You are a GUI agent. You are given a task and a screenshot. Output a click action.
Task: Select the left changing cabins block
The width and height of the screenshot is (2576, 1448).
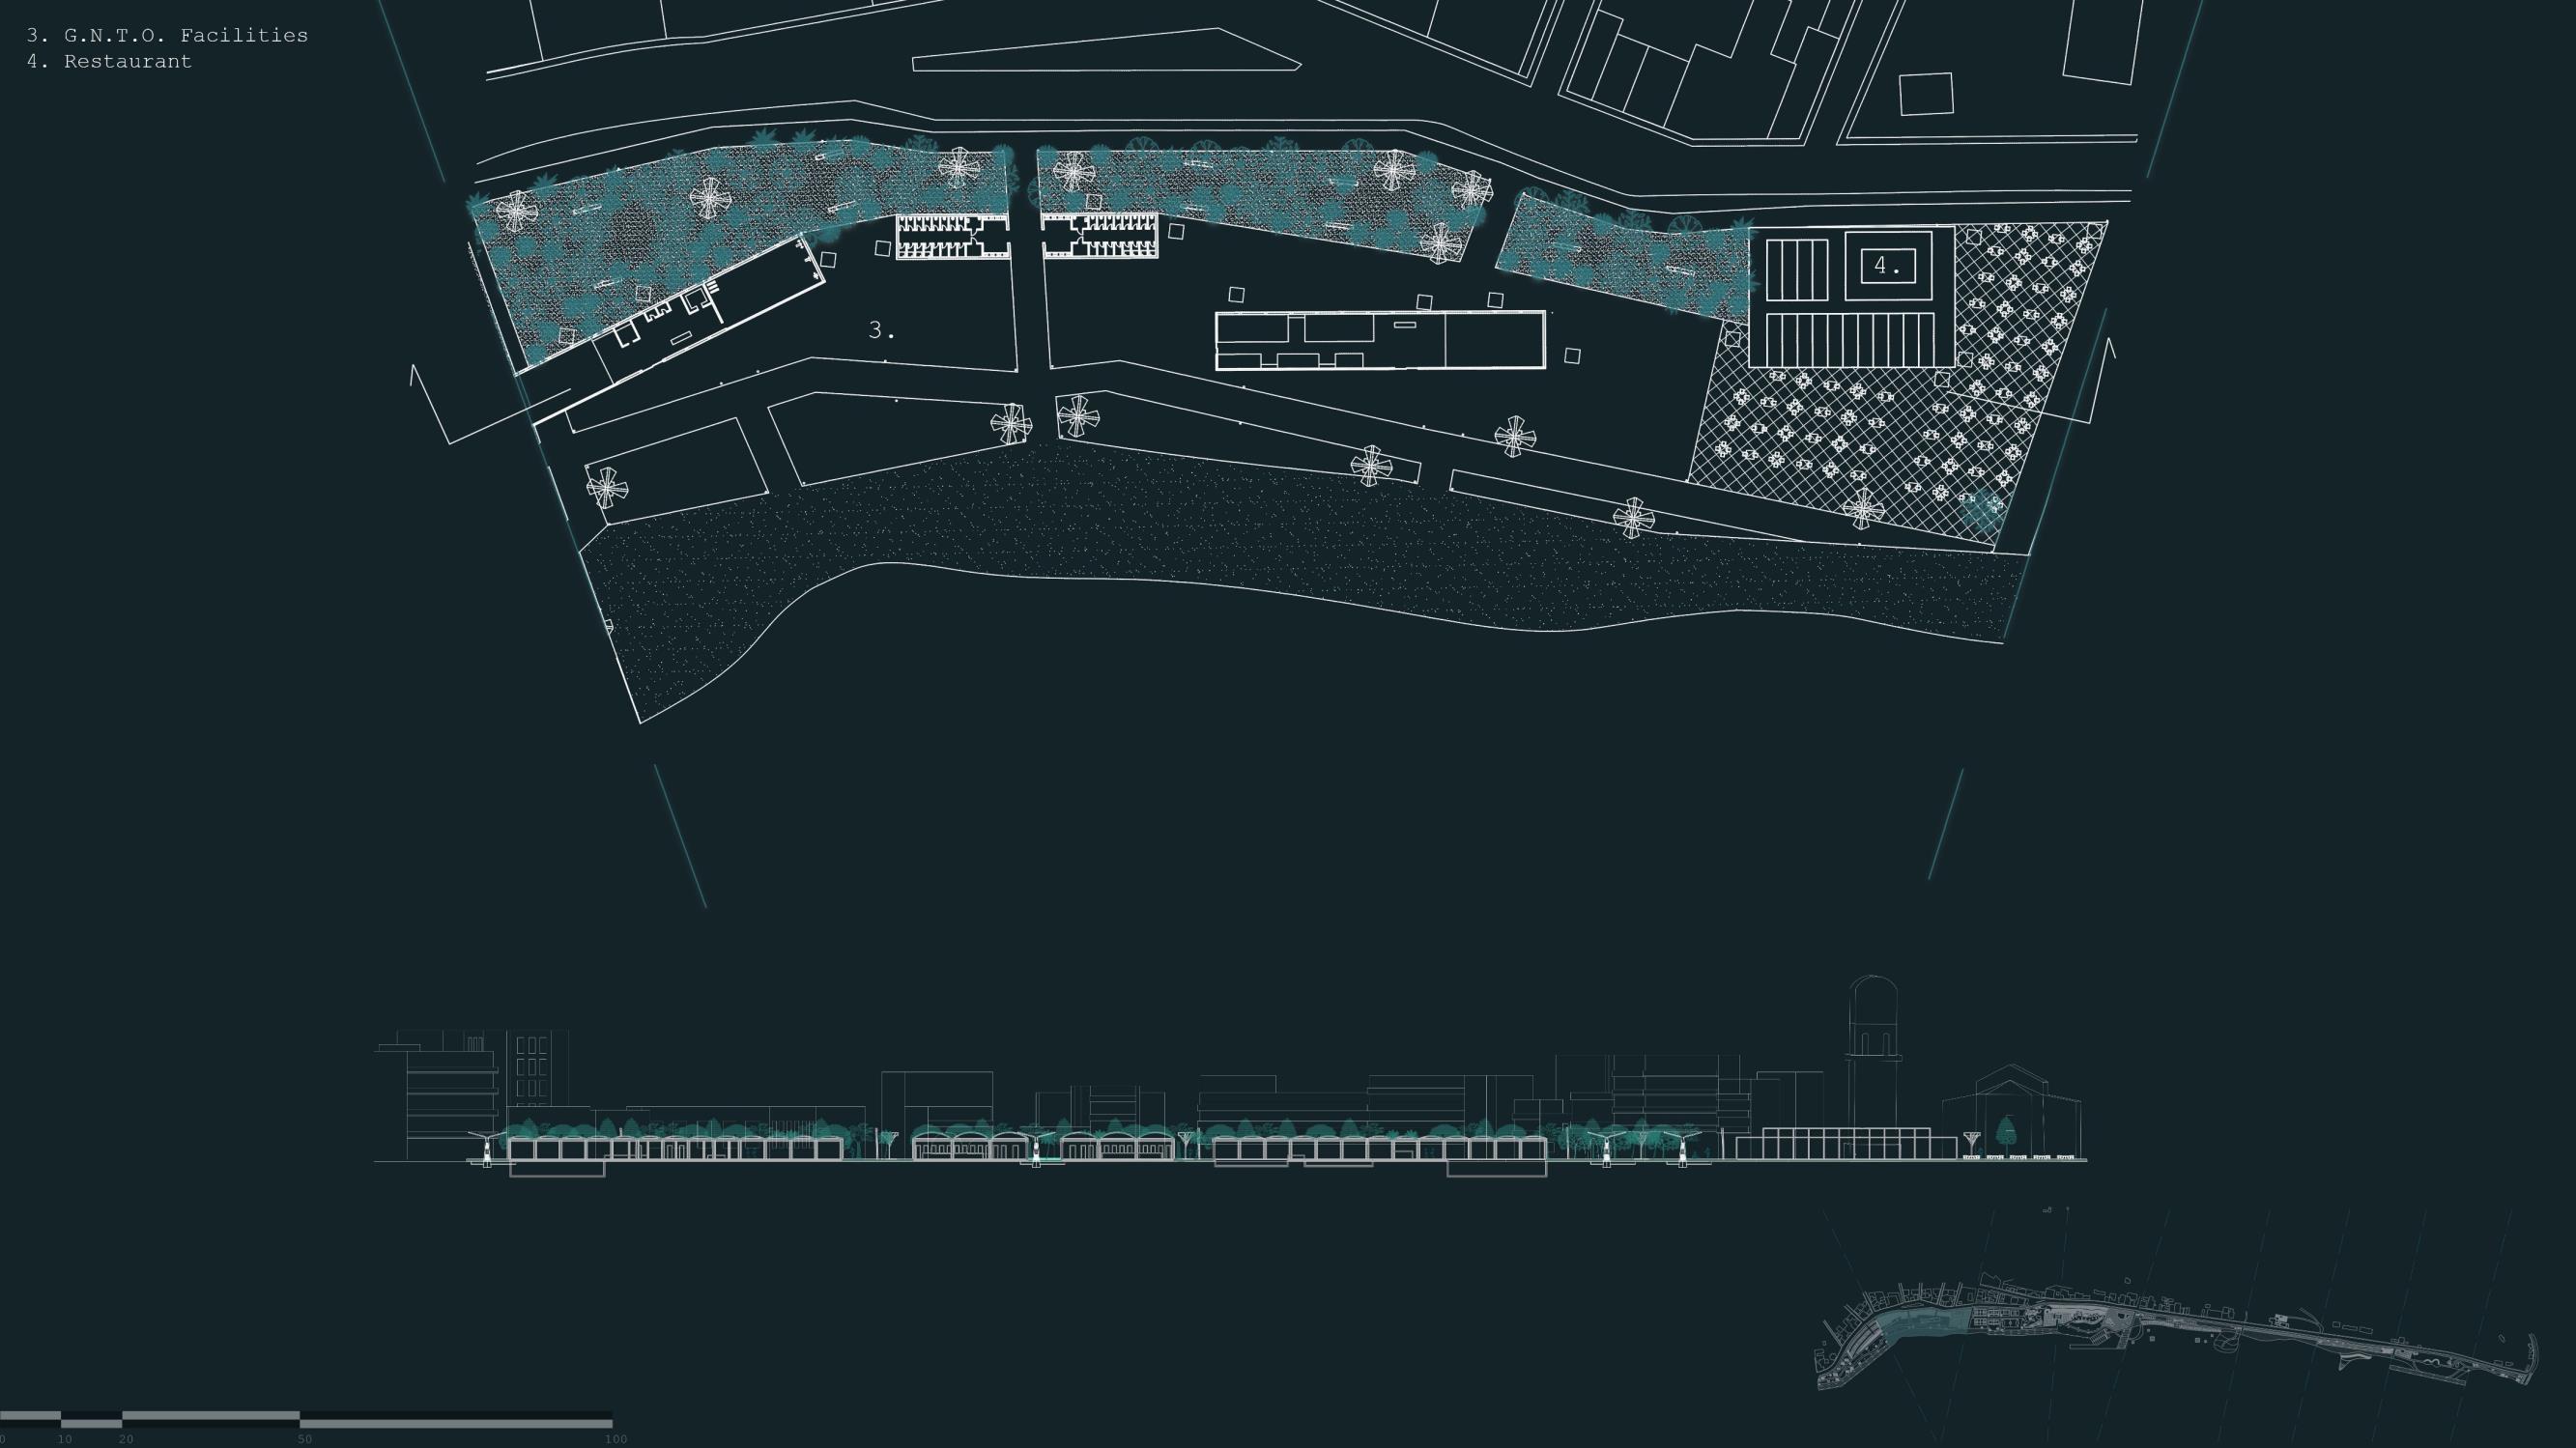[951, 236]
